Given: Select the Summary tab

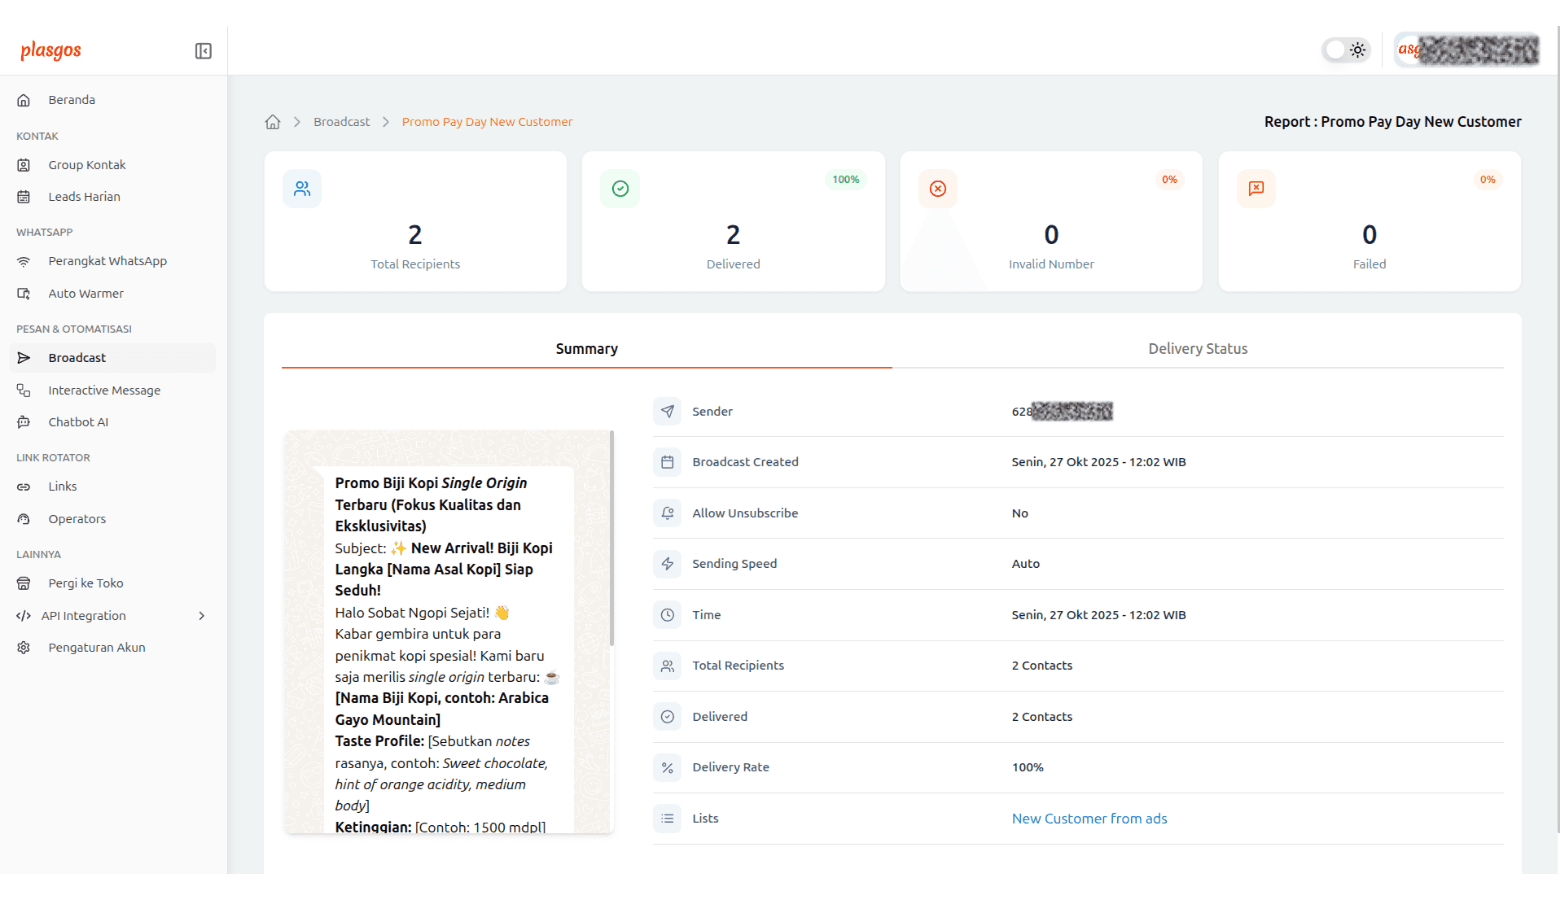Looking at the screenshot, I should (586, 349).
